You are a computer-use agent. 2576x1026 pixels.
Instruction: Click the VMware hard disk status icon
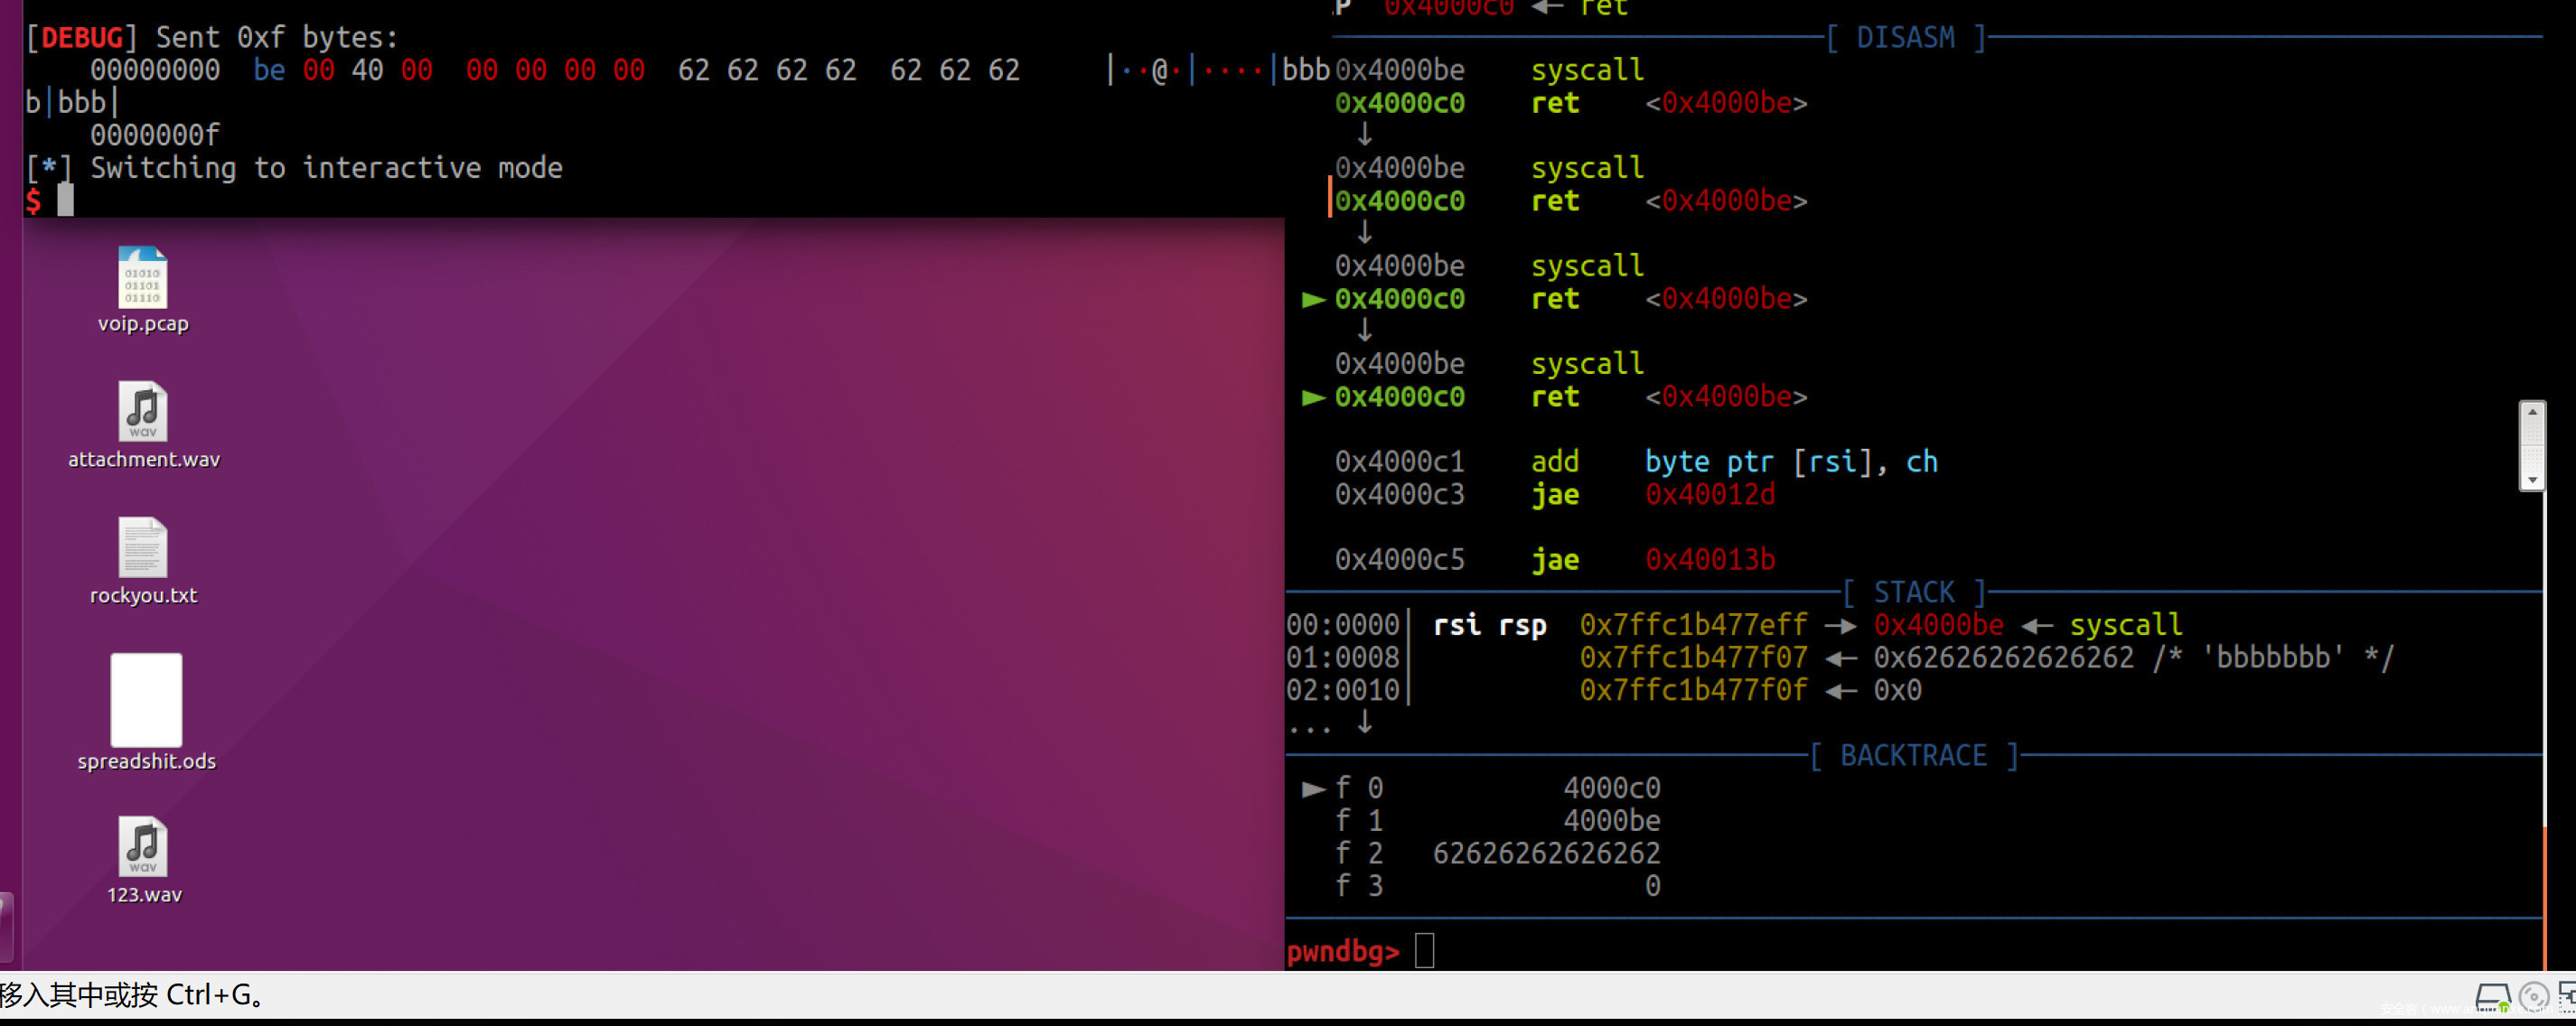pos(2493,997)
